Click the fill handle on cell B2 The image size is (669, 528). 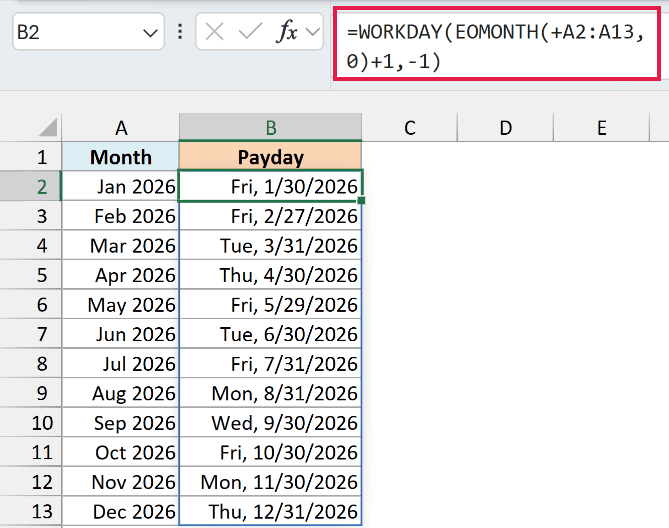(361, 200)
